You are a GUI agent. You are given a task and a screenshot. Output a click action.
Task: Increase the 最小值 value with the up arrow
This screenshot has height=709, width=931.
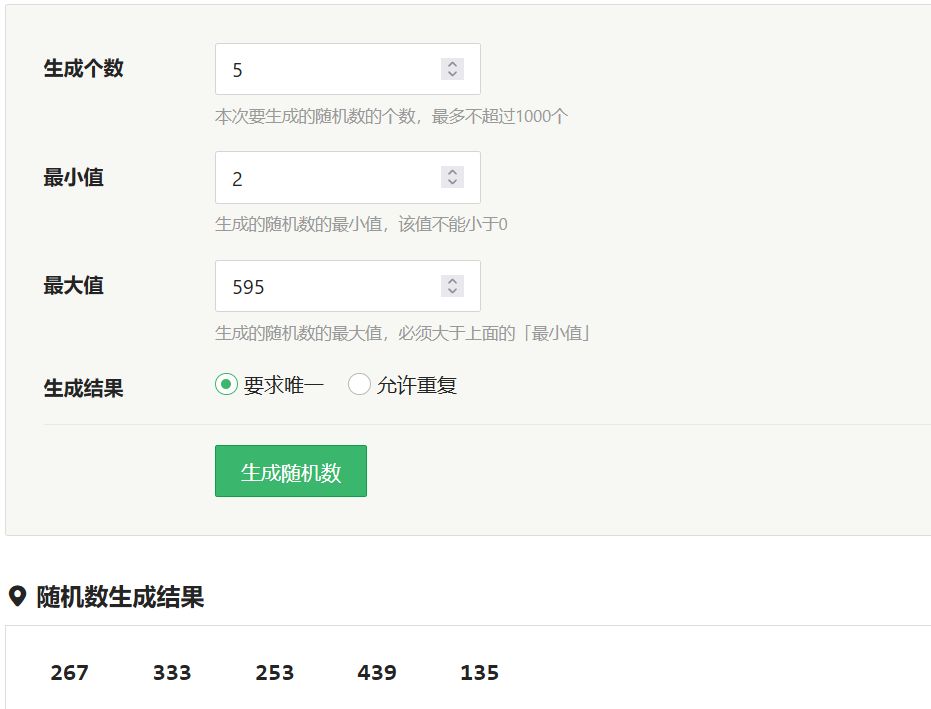pos(452,172)
